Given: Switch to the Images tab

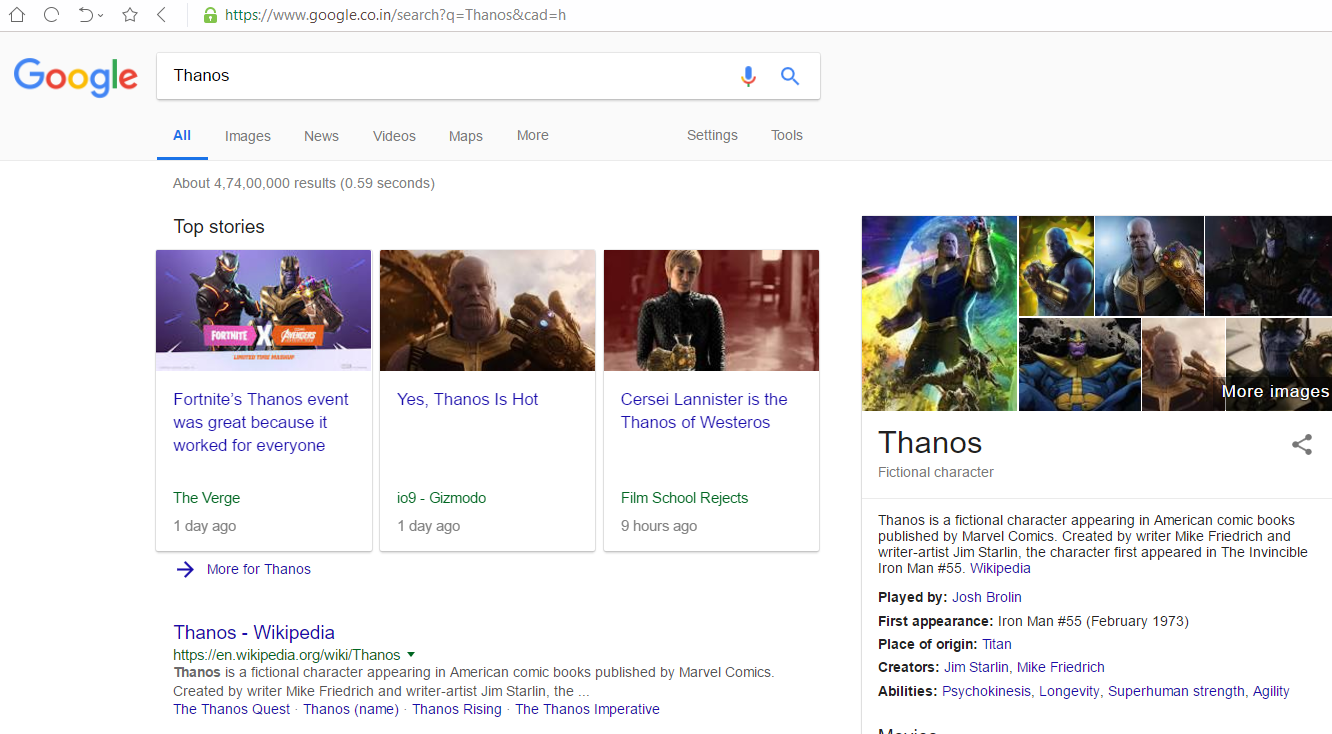Looking at the screenshot, I should pyautogui.click(x=248, y=136).
